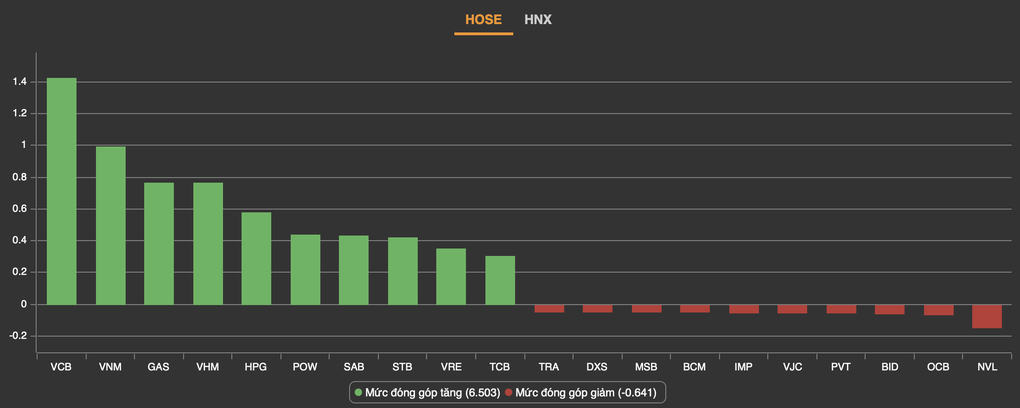Viewport: 1020px width, 408px height.
Task: Select the VRE green bar
Action: point(451,277)
